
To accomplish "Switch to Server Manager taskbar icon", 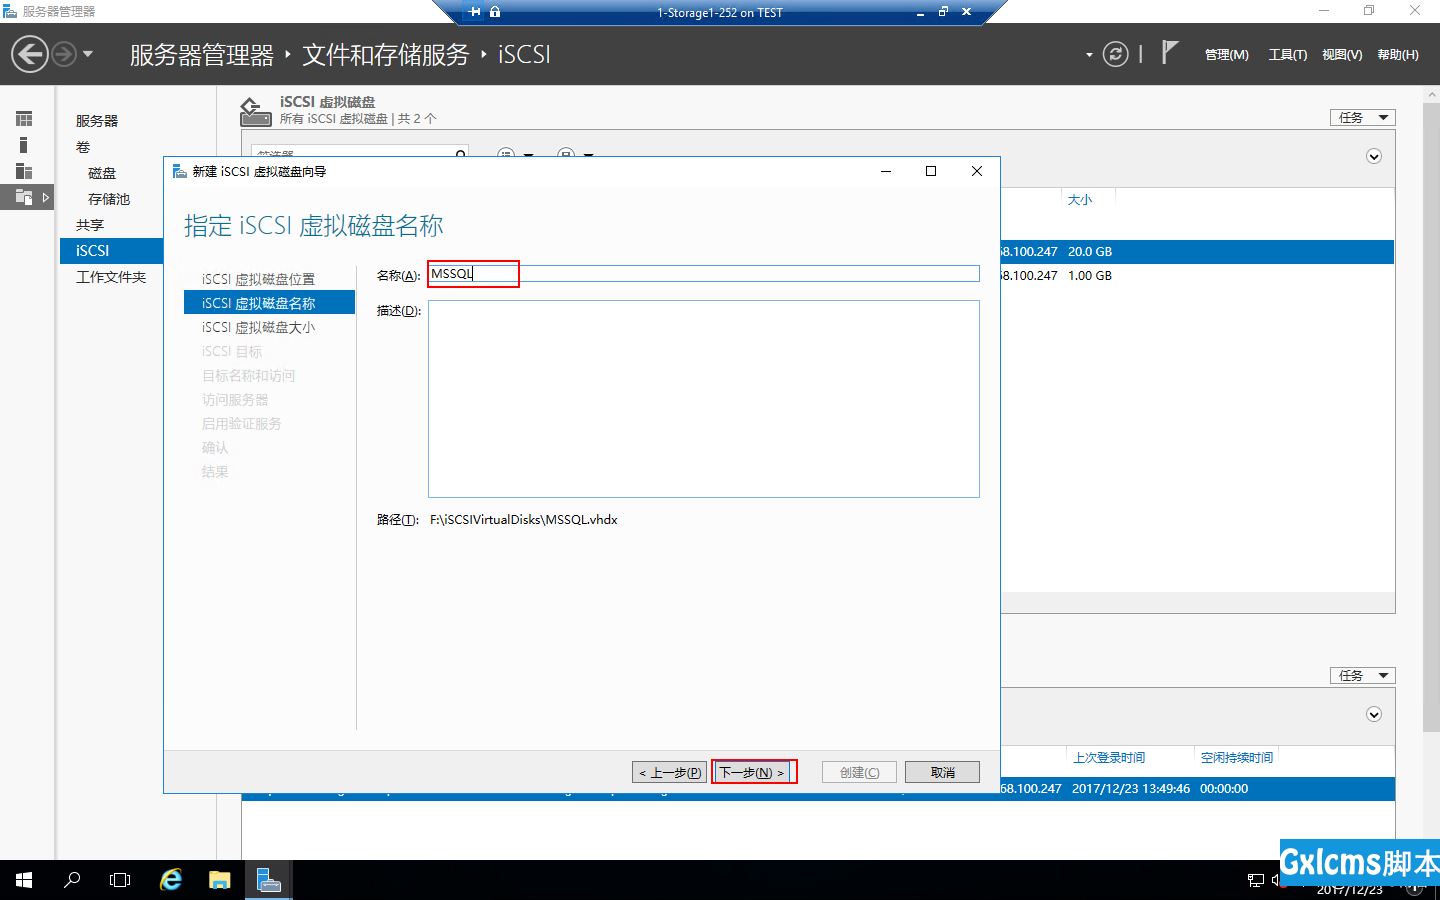I will 268,880.
